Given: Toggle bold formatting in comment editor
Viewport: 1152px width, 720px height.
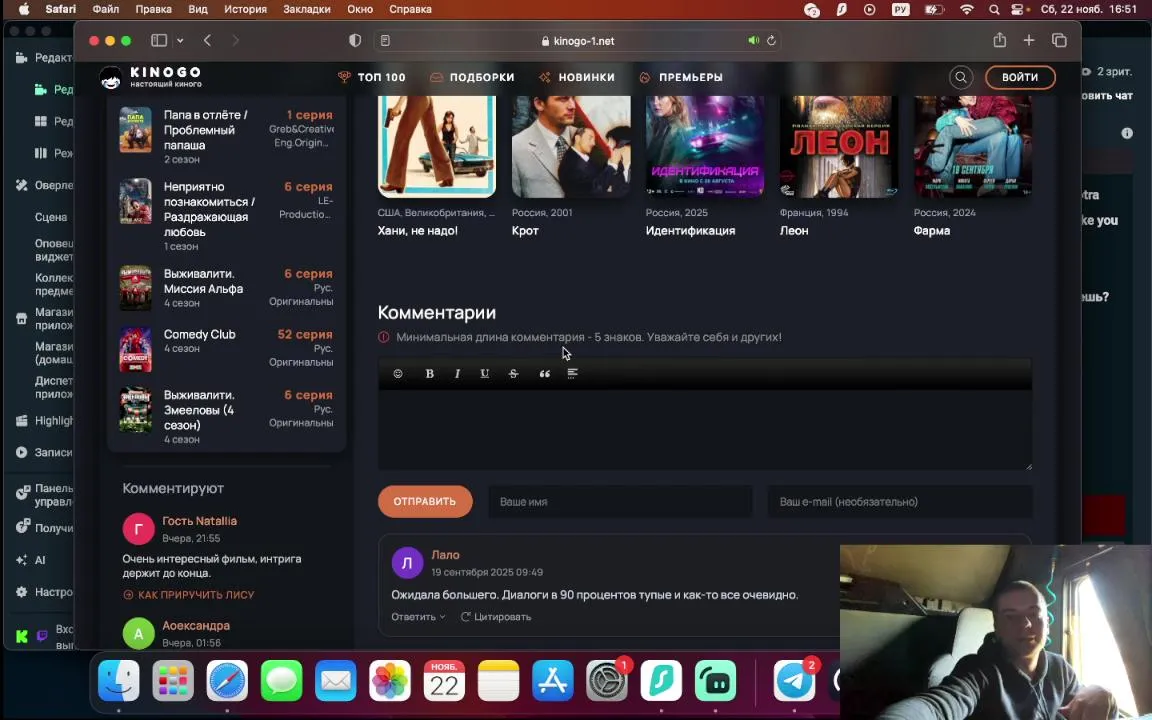Looking at the screenshot, I should [x=429, y=373].
